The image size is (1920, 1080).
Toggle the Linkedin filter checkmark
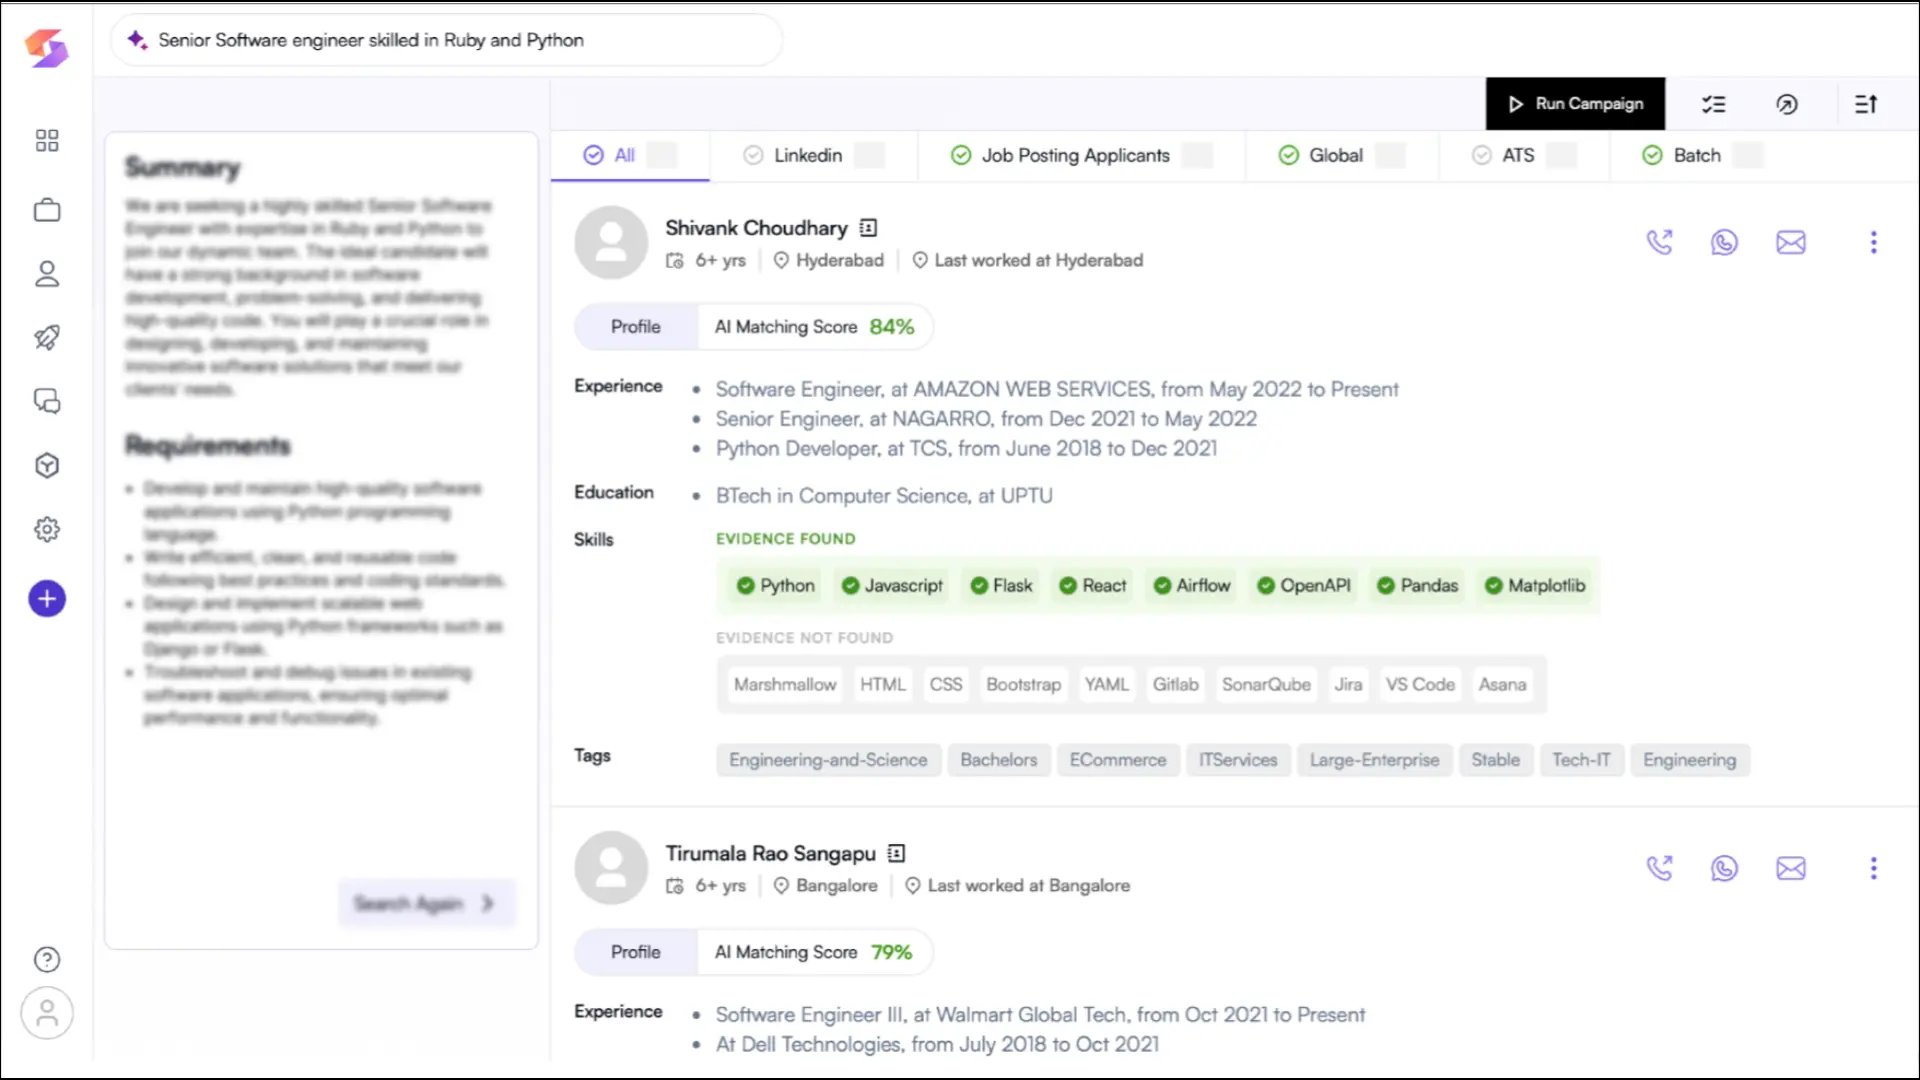(752, 155)
